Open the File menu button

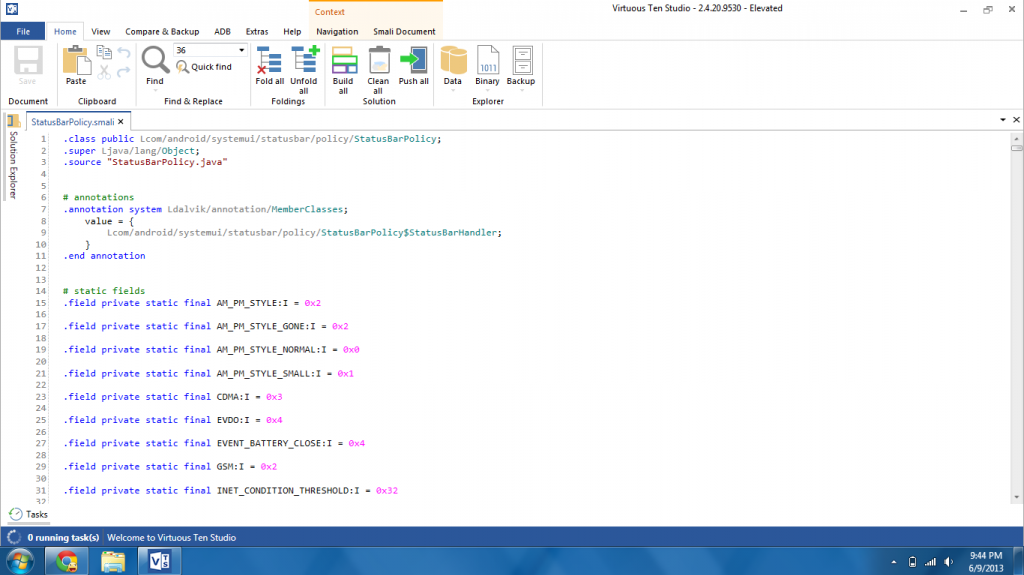point(22,31)
